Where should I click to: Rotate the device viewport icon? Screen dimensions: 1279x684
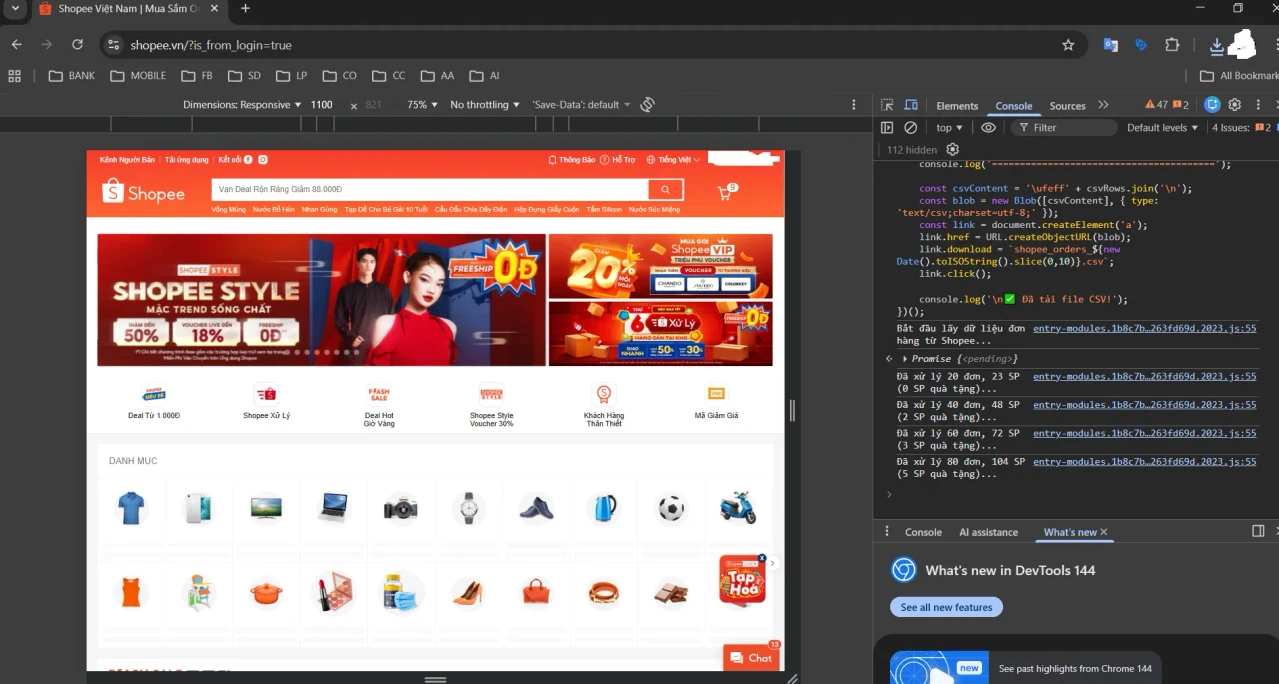[647, 105]
